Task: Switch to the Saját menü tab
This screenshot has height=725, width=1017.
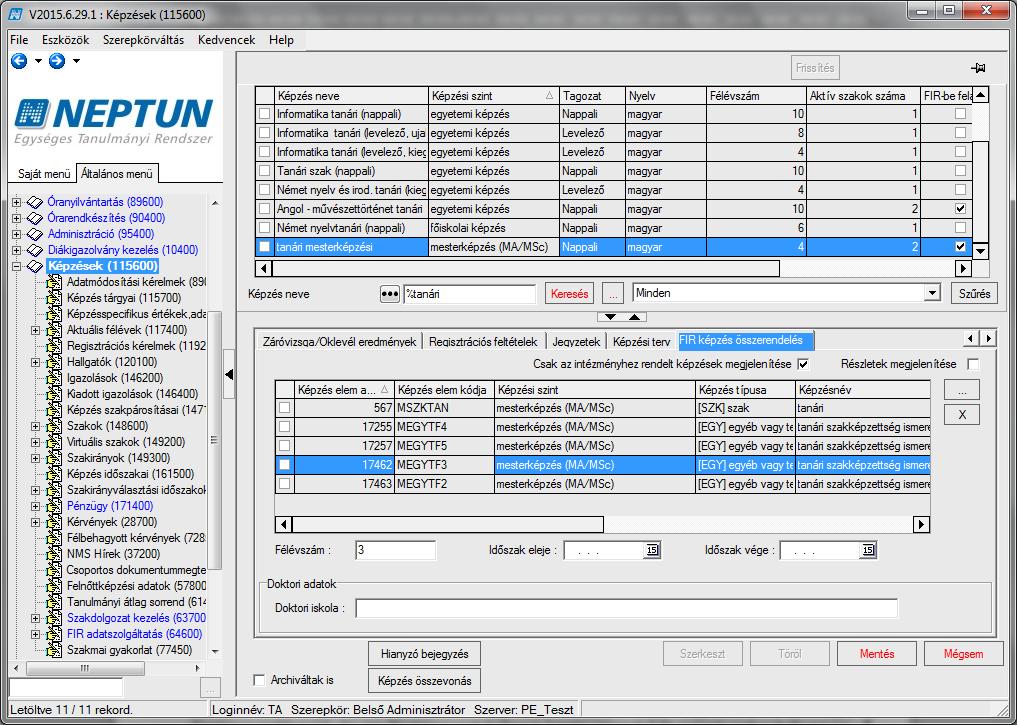Action: tap(44, 174)
